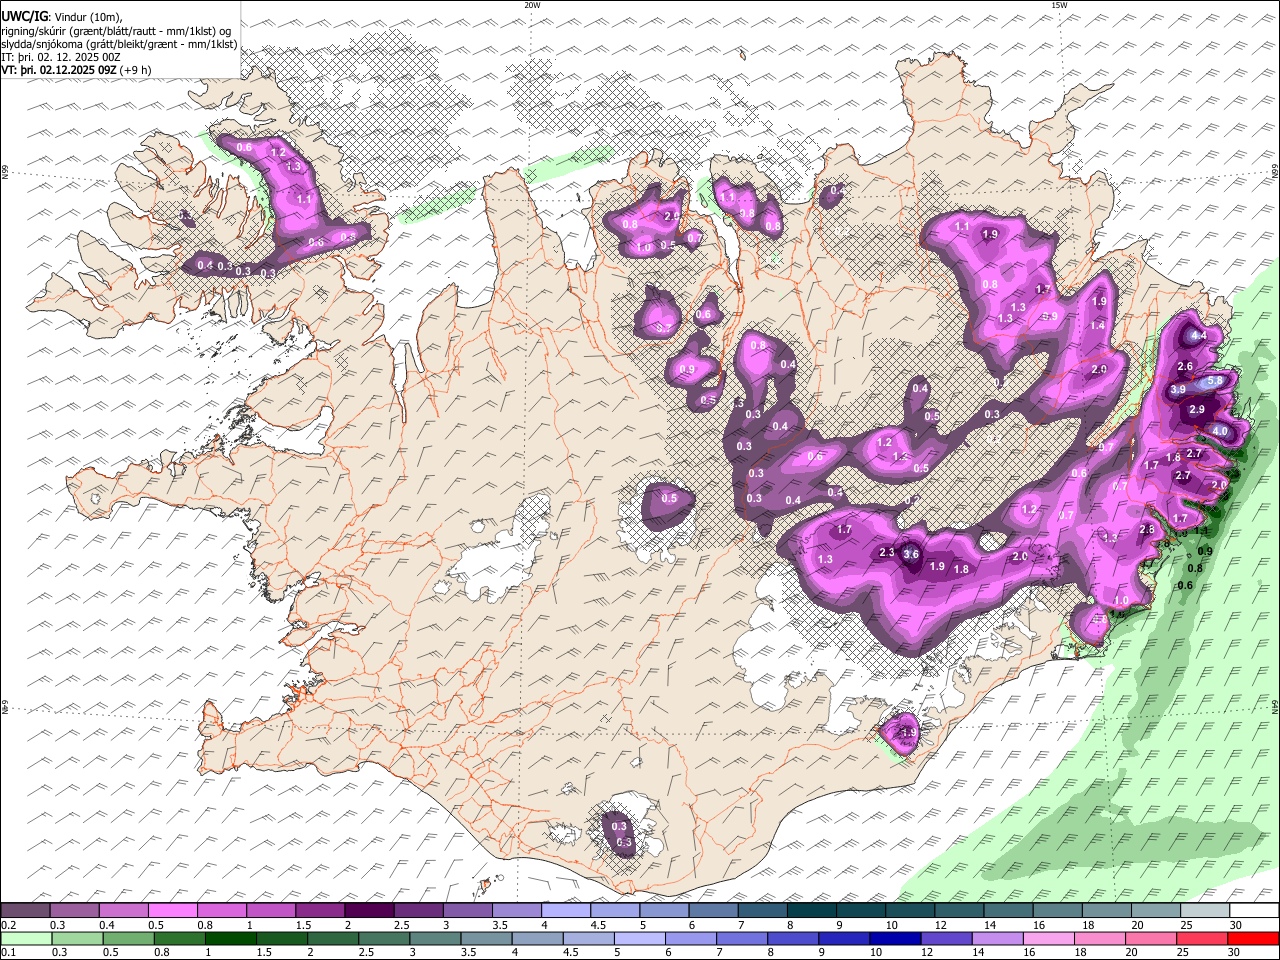Click the bright red 30 swatch ending the bottom legend row
Viewport: 1280px width, 960px height.
1255,938
